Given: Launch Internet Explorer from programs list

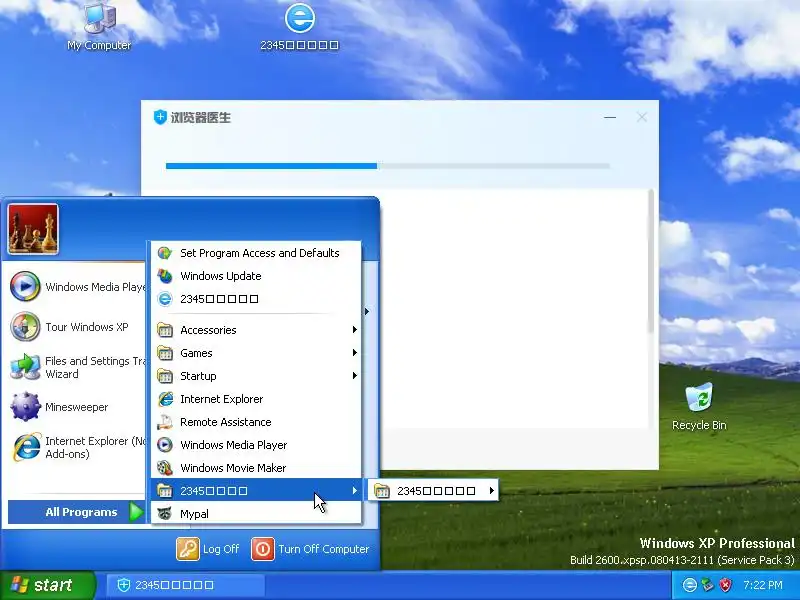Looking at the screenshot, I should [x=256, y=399].
